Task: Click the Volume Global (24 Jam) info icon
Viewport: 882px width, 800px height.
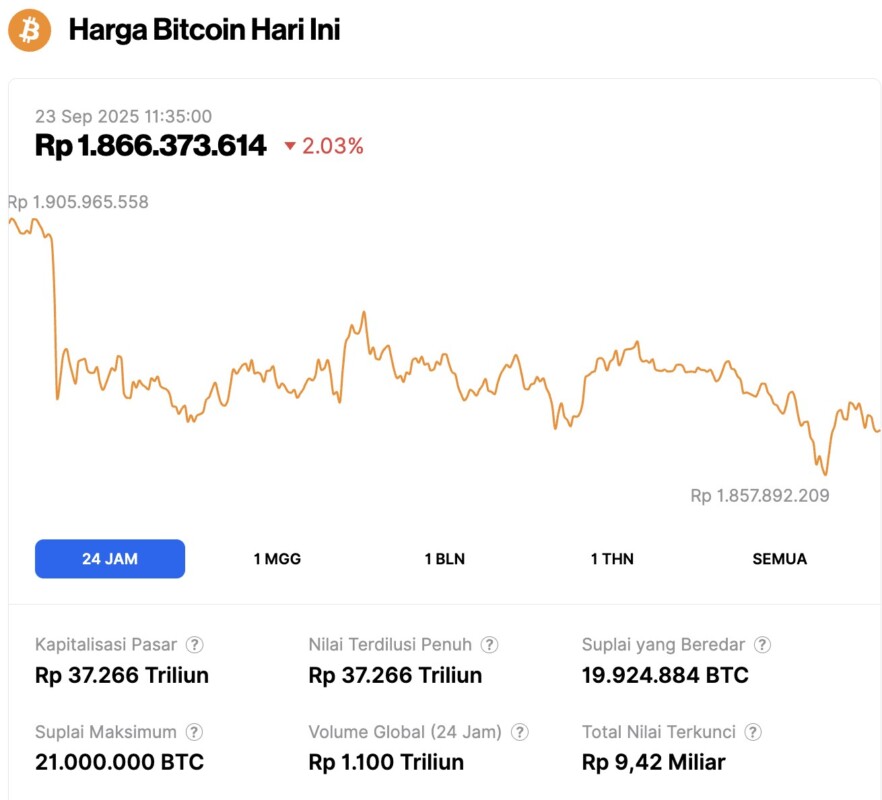Action: pos(520,732)
